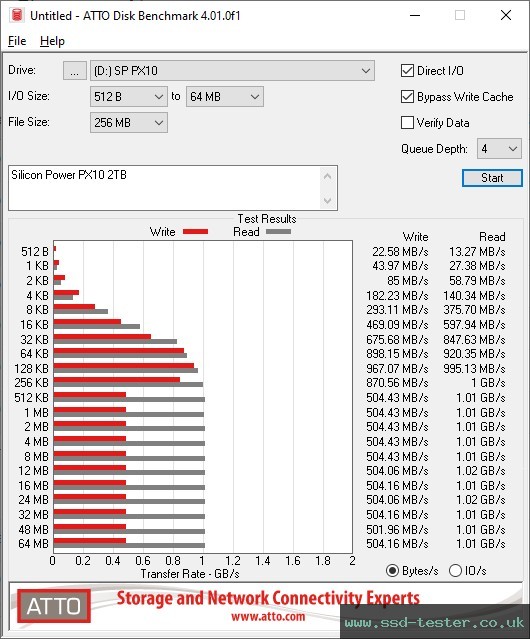The width and height of the screenshot is (530, 639).
Task: Click the description box scroll up arrow
Action: pyautogui.click(x=328, y=176)
